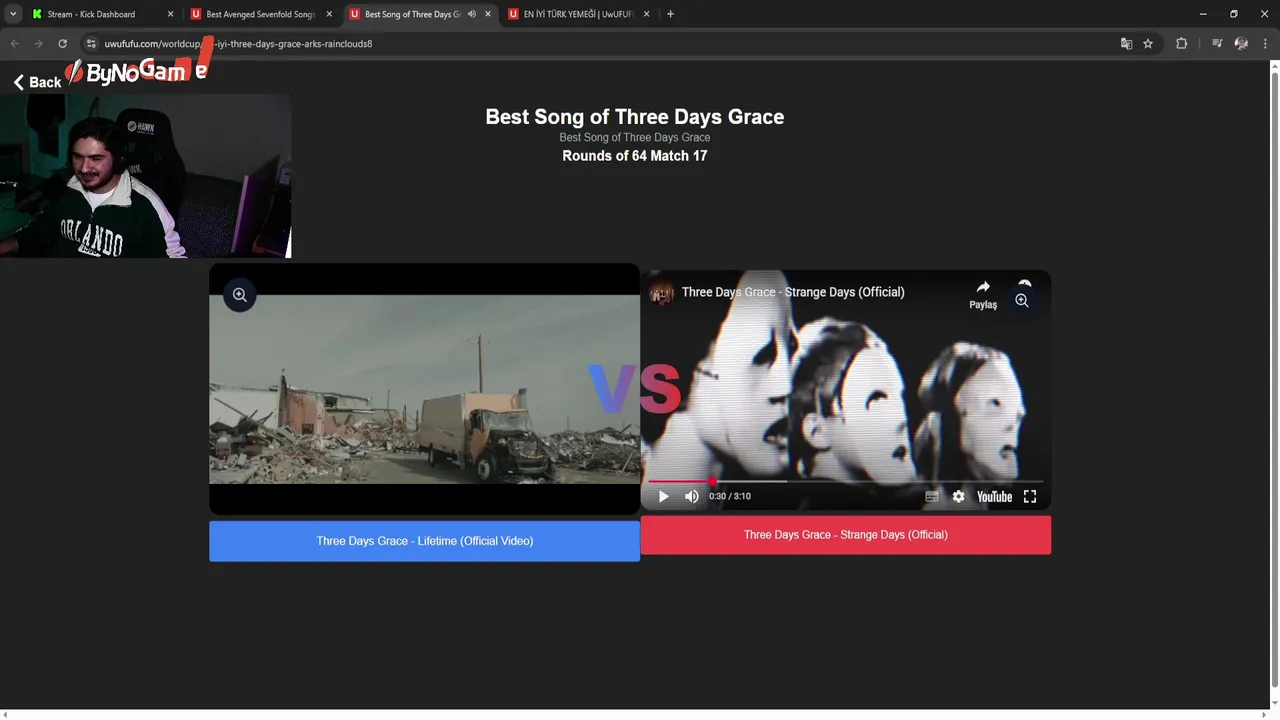Click the Lifetime video thumbnail
Image resolution: width=1280 pixels, height=720 pixels.
click(424, 389)
